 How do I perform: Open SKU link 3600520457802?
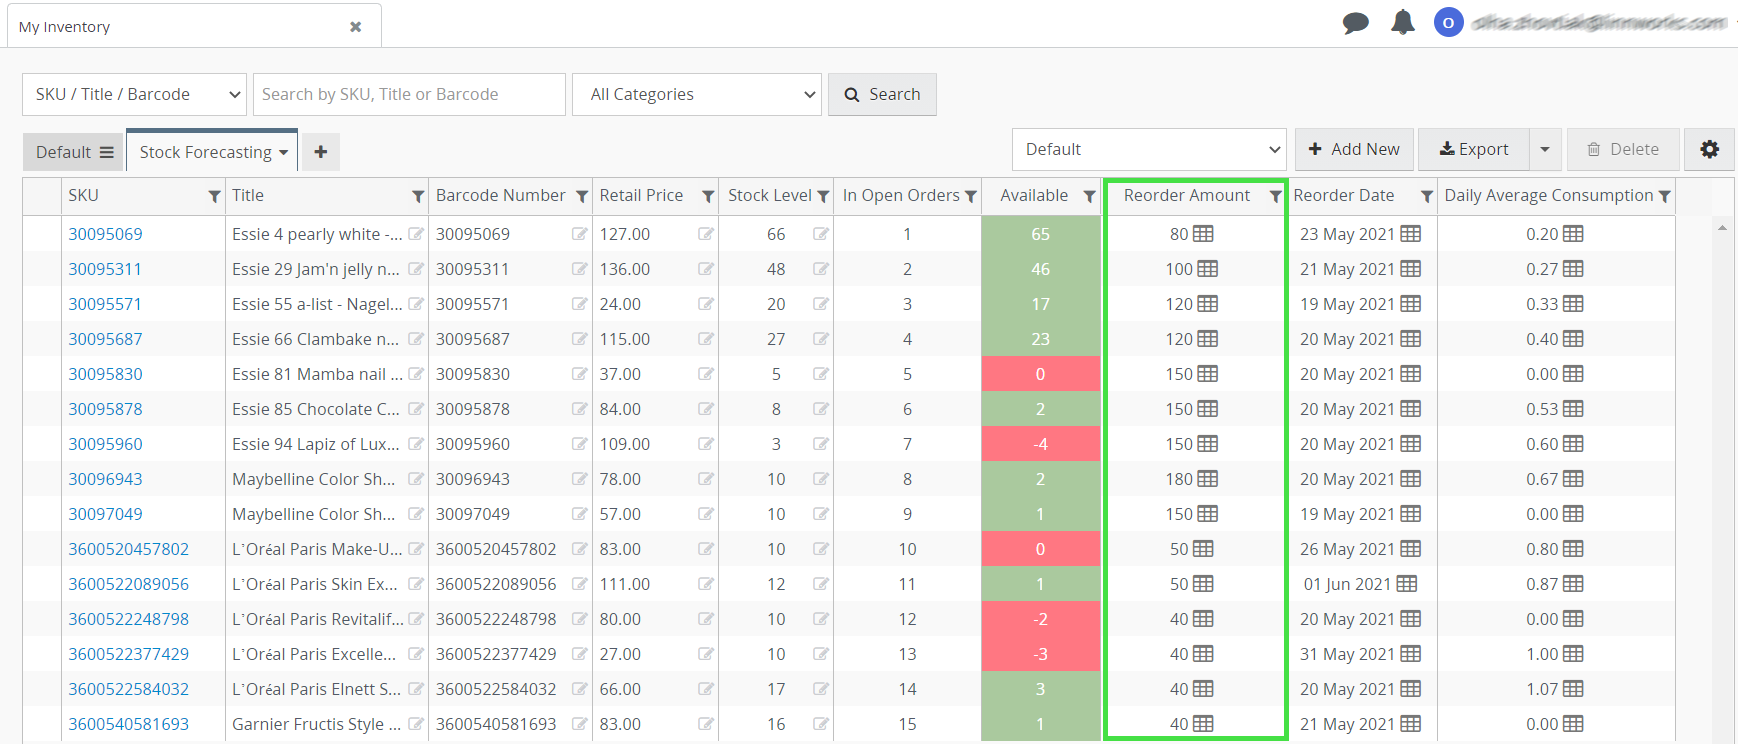[128, 549]
